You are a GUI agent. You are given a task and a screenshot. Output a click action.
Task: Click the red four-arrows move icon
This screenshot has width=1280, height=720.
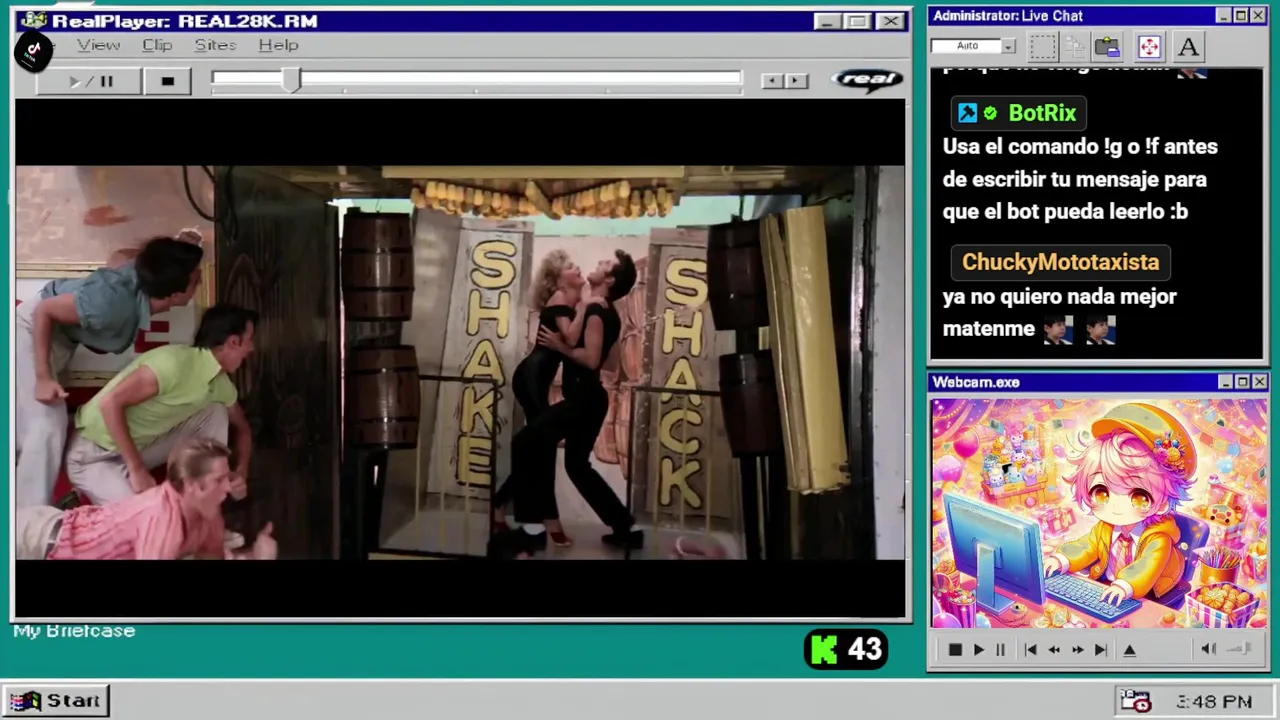(x=1149, y=46)
